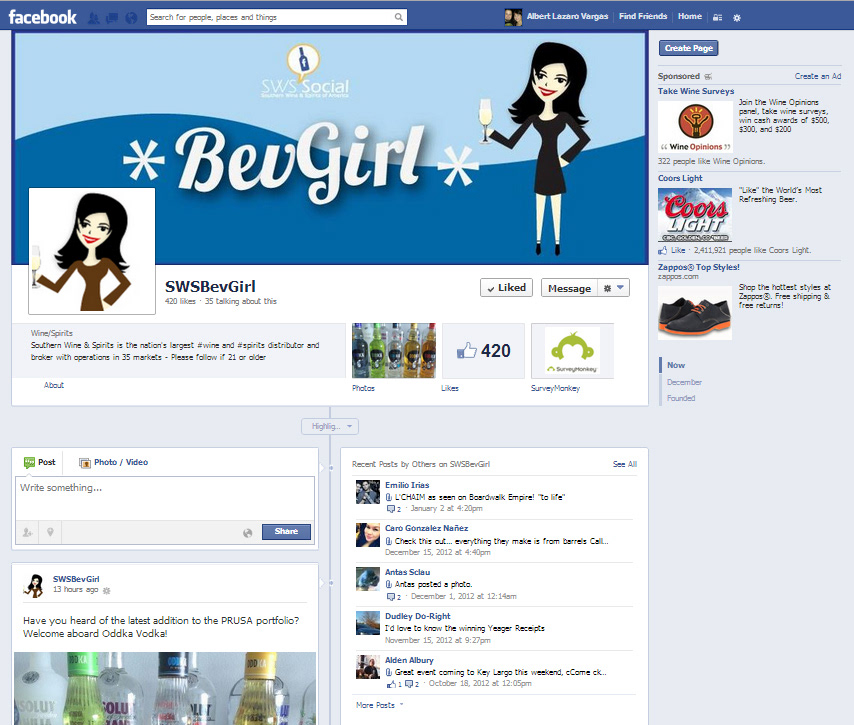Open account settings gear in top bar
The height and width of the screenshot is (725, 854).
click(x=737, y=17)
